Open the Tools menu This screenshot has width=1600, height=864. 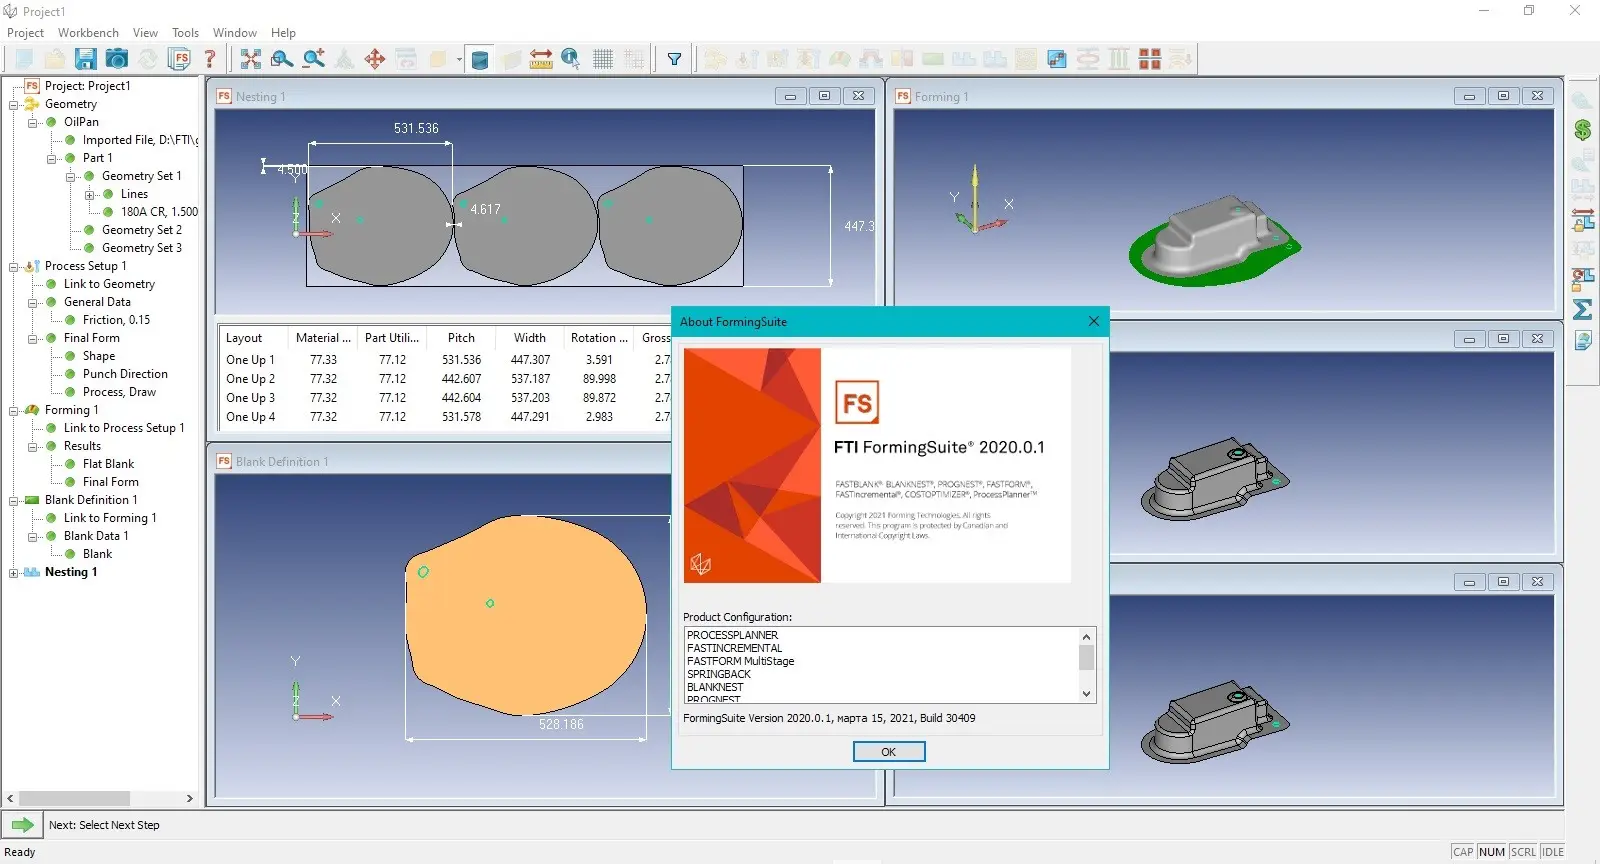point(185,32)
